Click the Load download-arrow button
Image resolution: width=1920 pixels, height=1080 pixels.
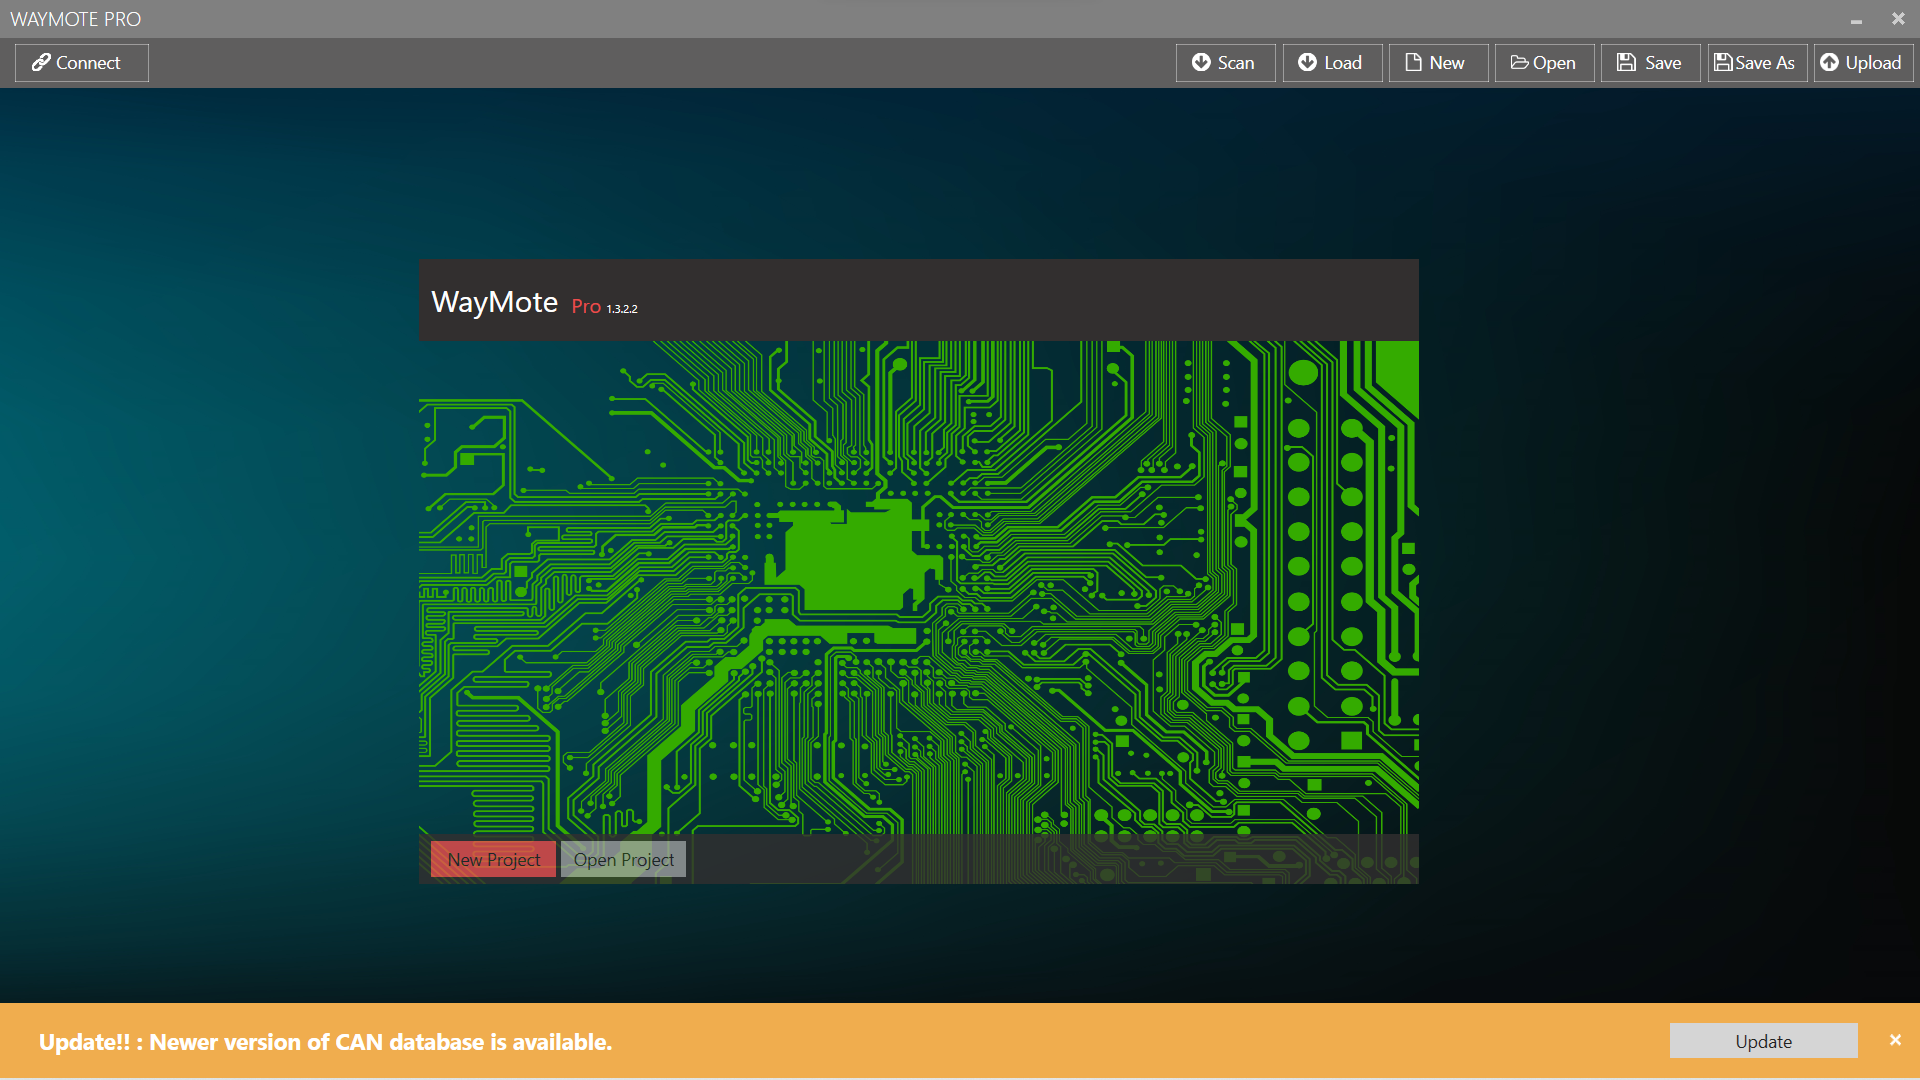click(x=1331, y=63)
